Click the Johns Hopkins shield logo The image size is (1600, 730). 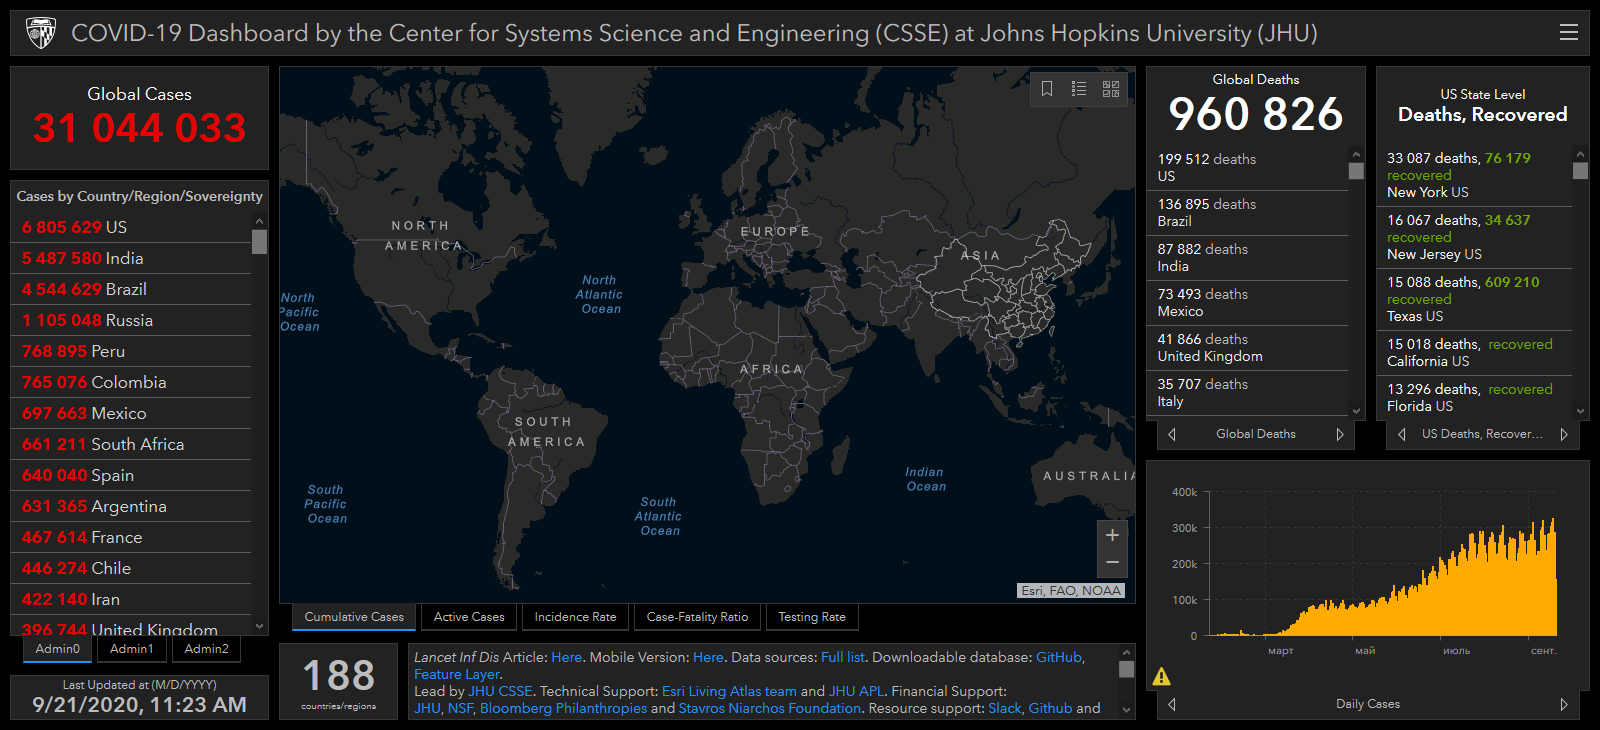coord(41,33)
